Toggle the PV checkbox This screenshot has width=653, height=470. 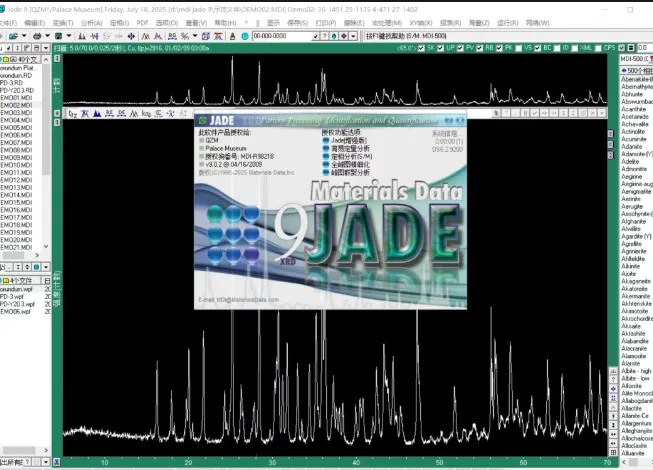coord(460,48)
